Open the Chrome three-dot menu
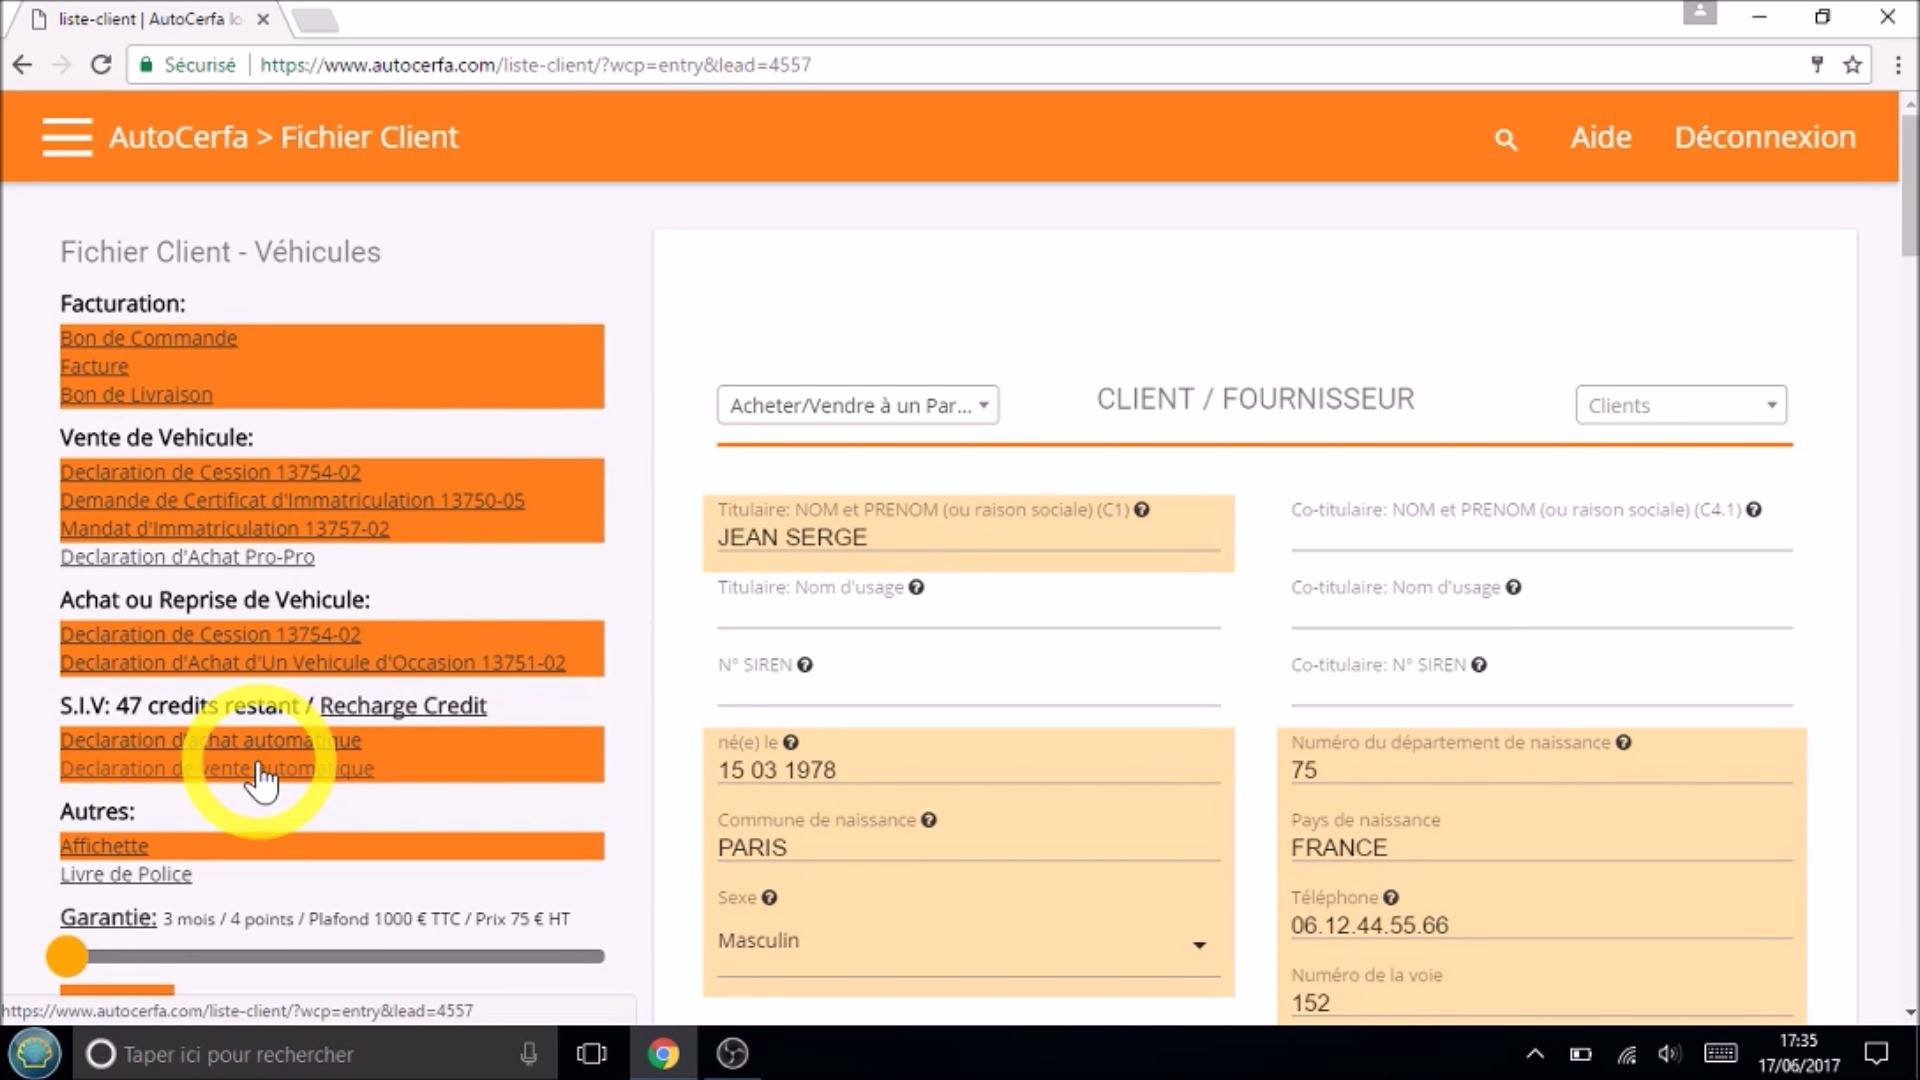Viewport: 1920px width, 1080px height. 1898,65
